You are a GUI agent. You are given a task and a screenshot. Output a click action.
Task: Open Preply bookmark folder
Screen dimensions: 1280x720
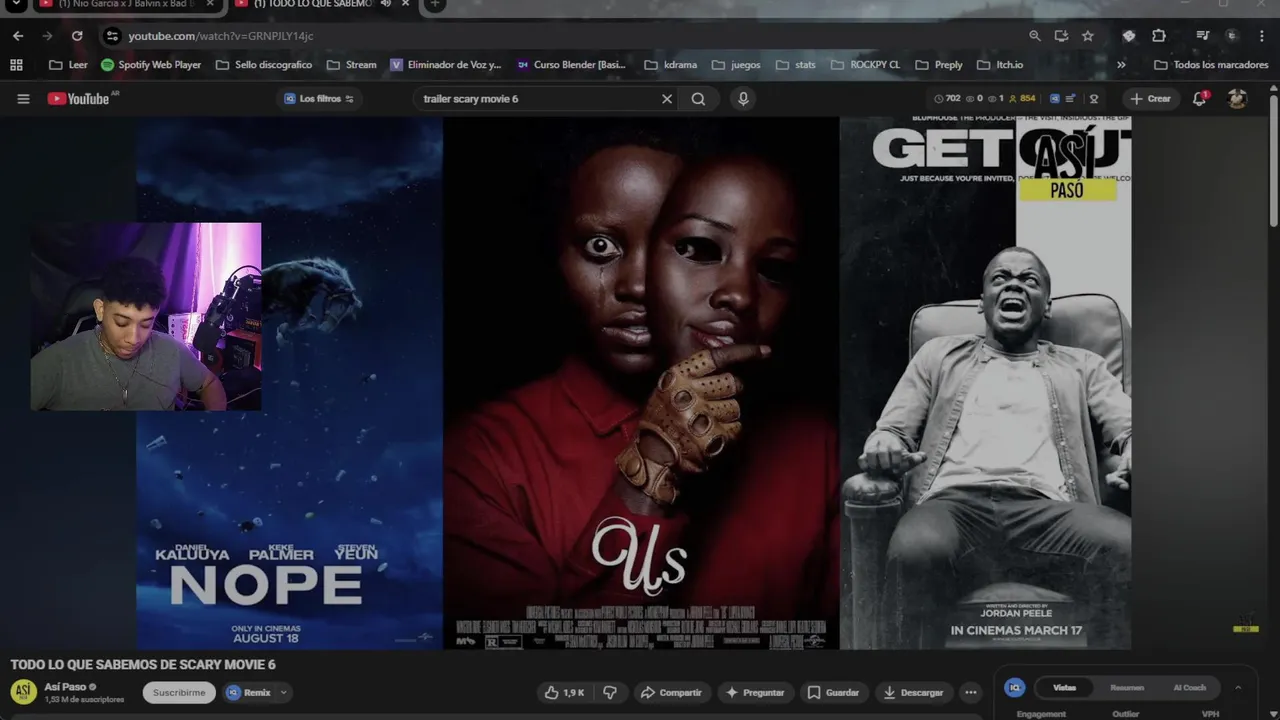click(x=938, y=65)
